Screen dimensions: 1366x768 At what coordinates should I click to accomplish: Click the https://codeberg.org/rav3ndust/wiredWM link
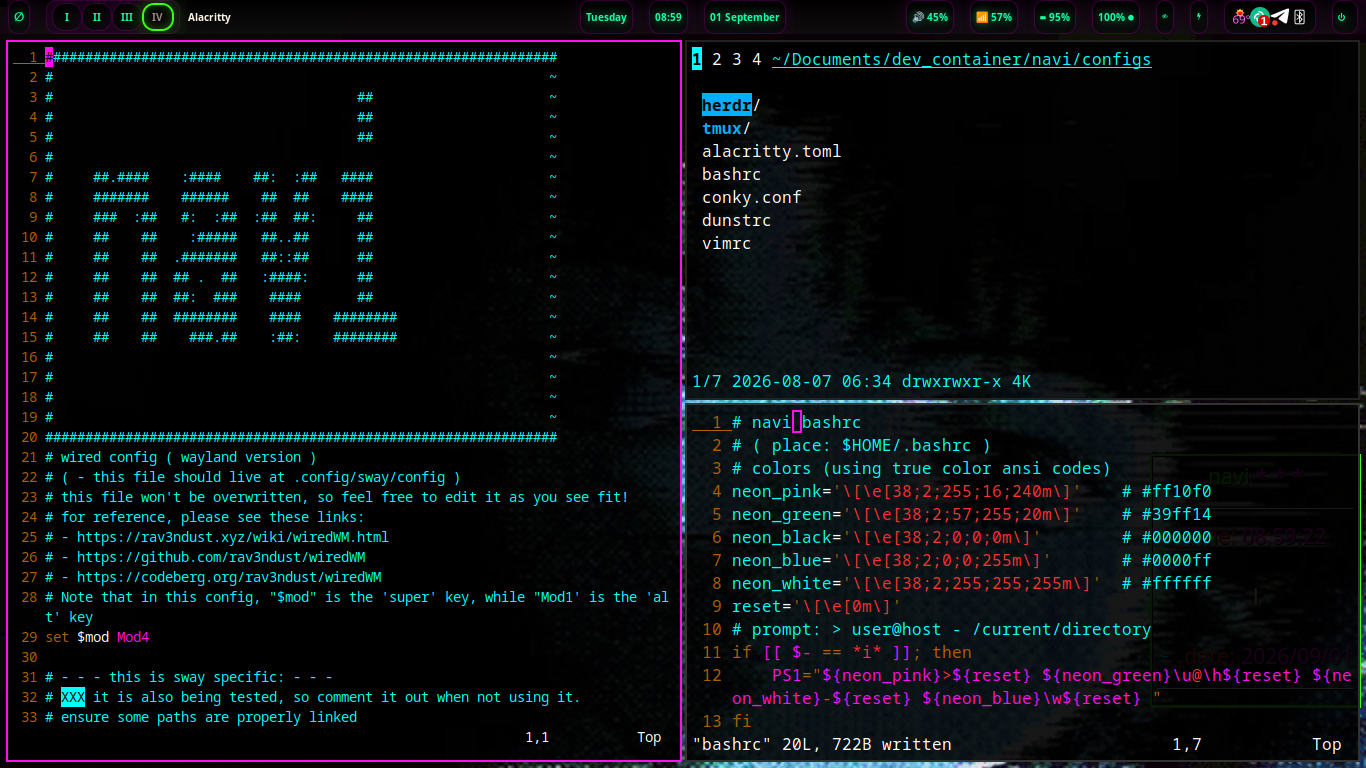pyautogui.click(x=229, y=577)
